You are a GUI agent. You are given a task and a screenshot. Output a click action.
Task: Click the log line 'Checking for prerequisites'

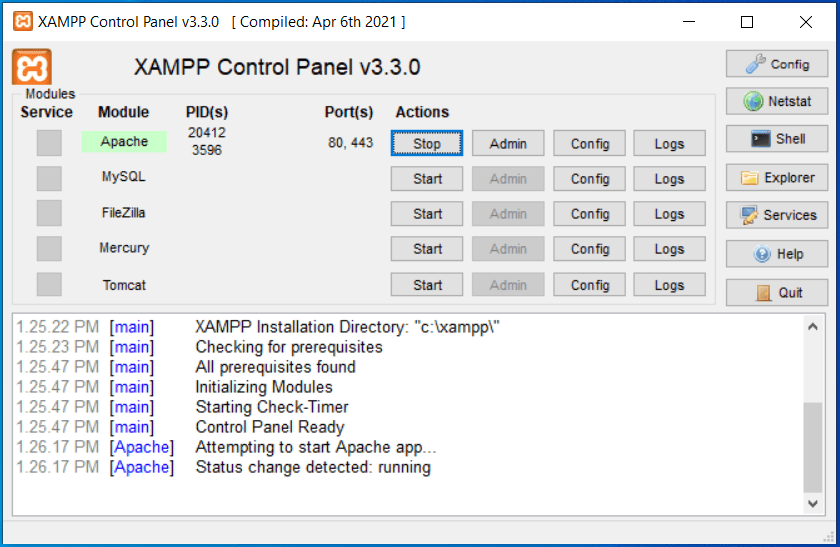[x=289, y=347]
